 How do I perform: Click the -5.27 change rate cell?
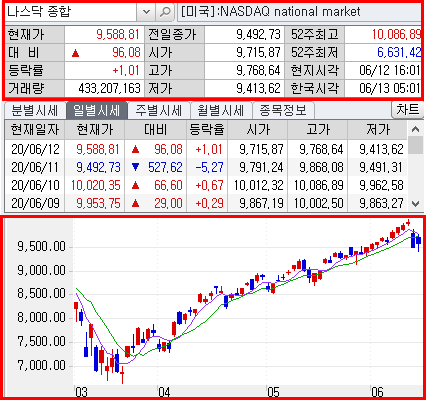point(209,167)
